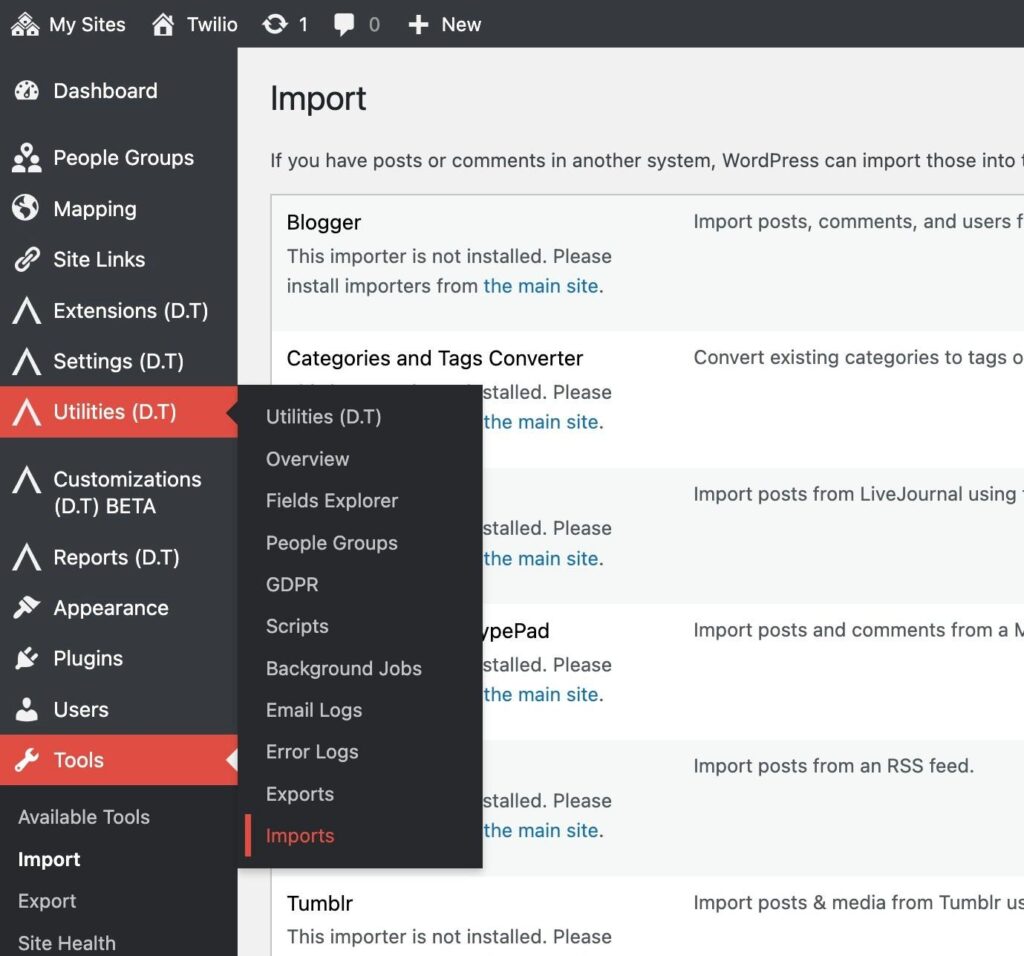Viewport: 1024px width, 956px height.
Task: Select Fields Explorer from the Utilities flyout
Action: coord(332,501)
